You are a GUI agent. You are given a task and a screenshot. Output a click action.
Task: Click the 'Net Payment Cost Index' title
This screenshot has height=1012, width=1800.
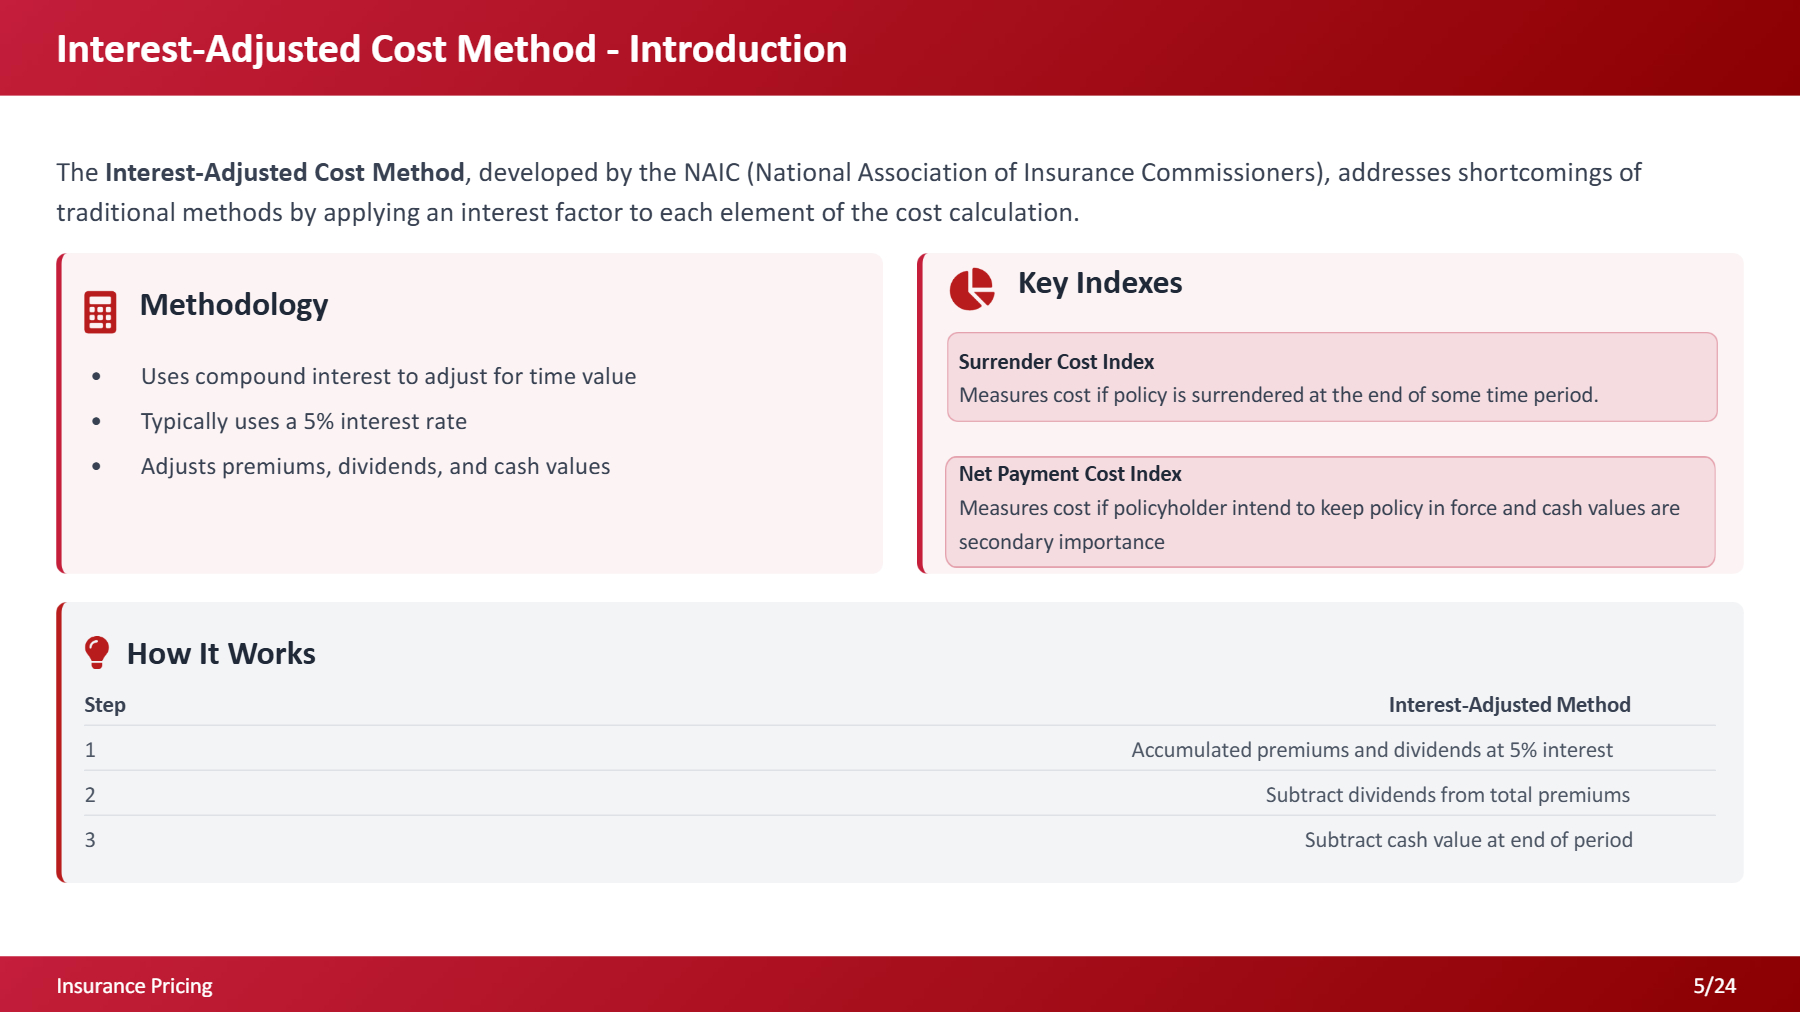(x=1070, y=474)
